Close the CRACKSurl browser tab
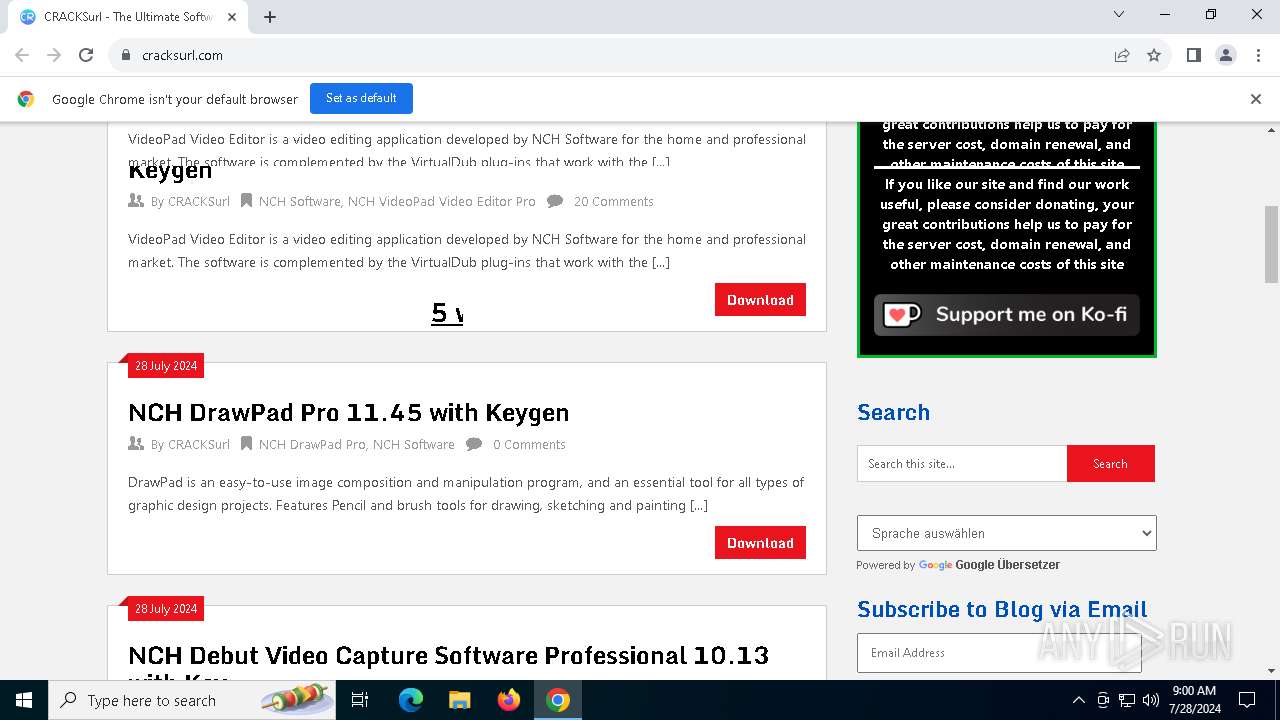The width and height of the screenshot is (1280, 720). pos(232,16)
